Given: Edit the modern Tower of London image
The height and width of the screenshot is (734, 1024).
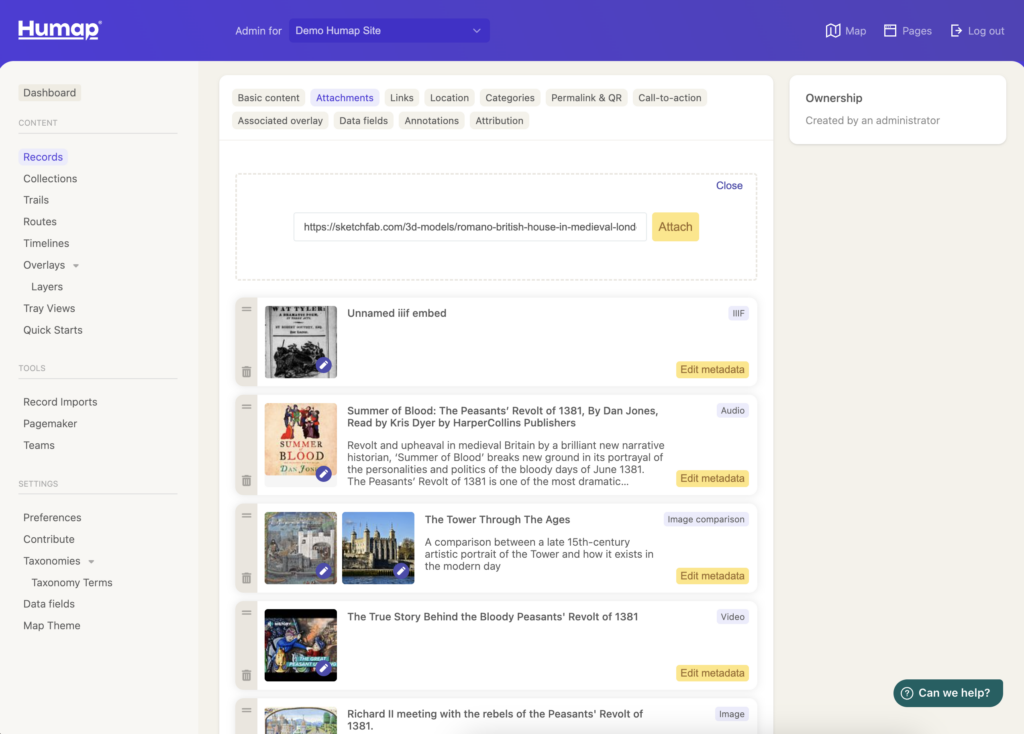Looking at the screenshot, I should pyautogui.click(x=401, y=571).
